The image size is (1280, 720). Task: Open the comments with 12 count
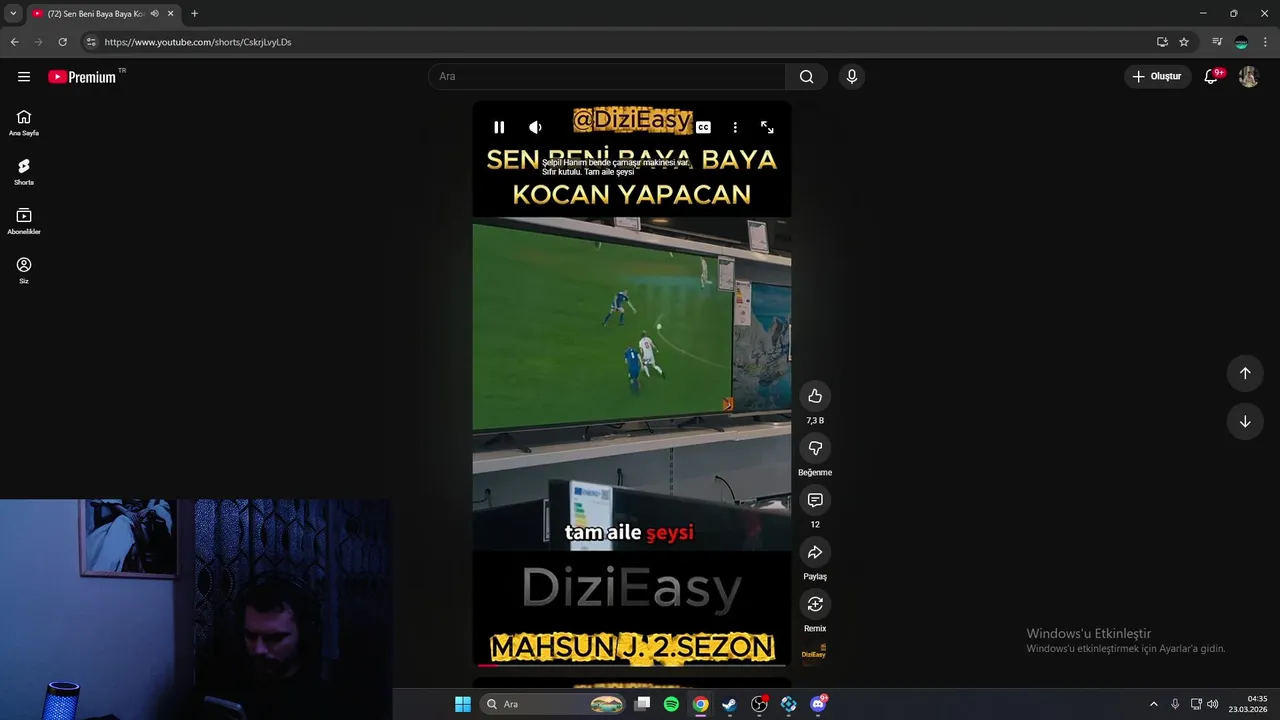tap(815, 500)
